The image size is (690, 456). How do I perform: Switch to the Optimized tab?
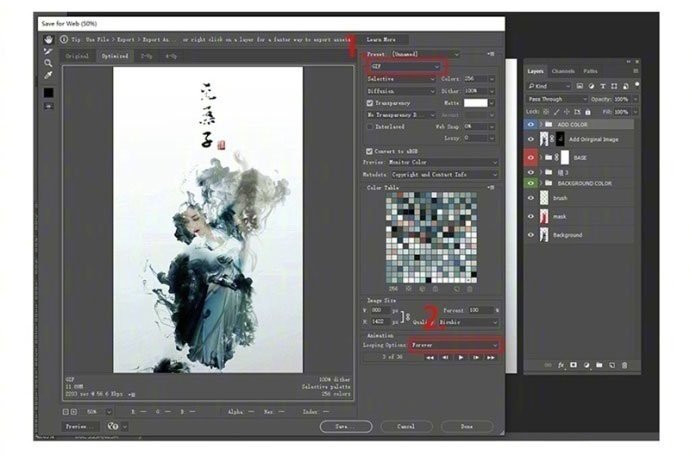click(x=115, y=56)
